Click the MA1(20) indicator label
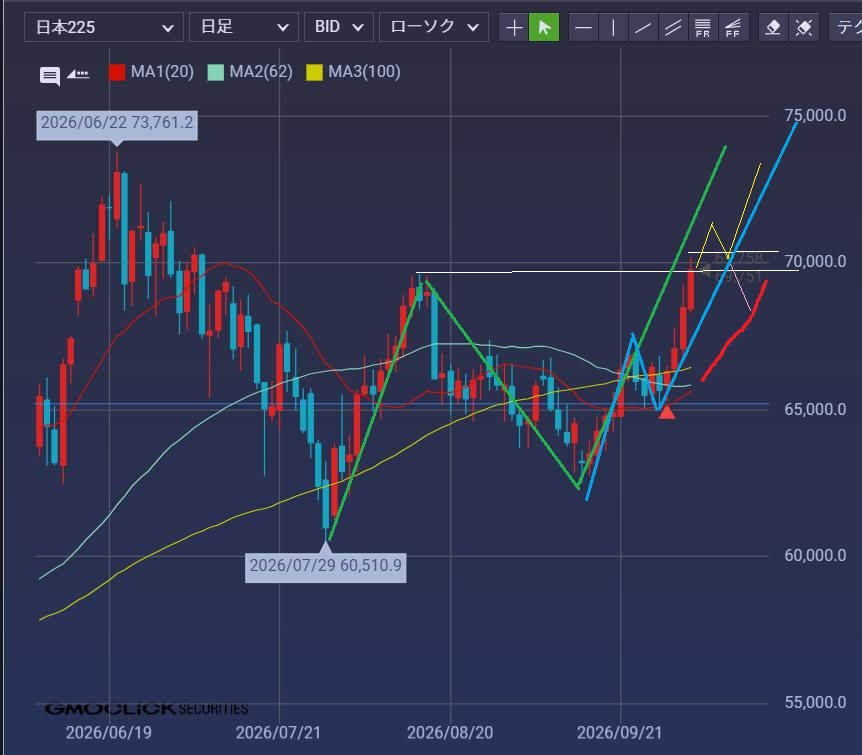 coord(162,71)
